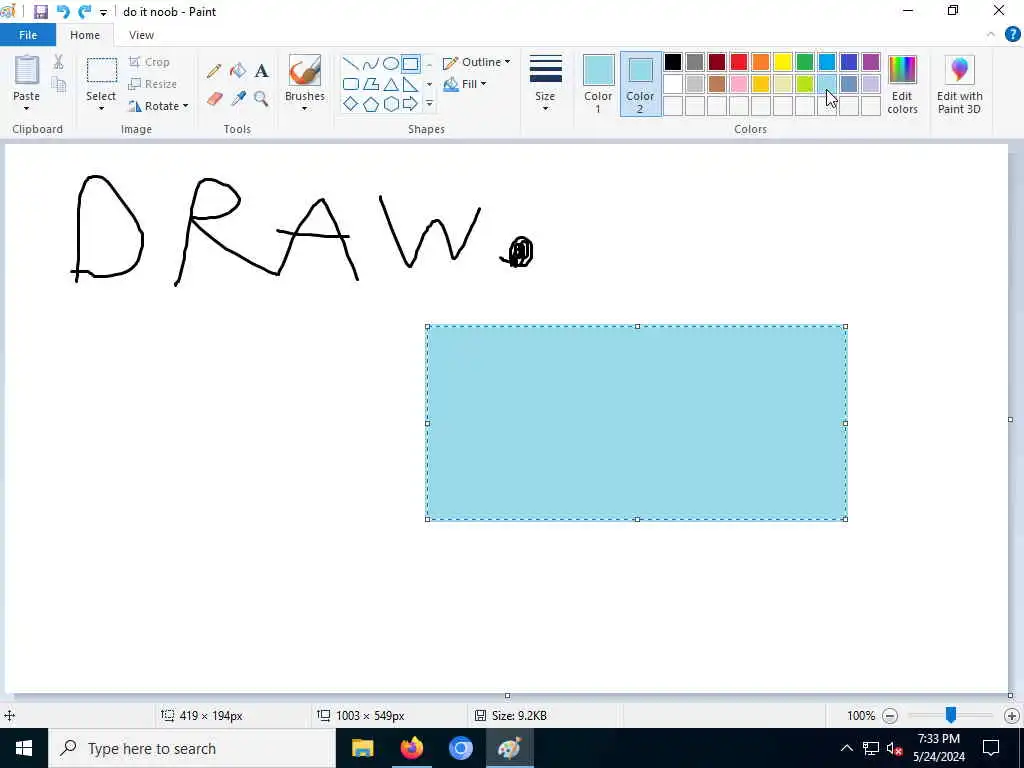Open Edit colors dialog
The image size is (1024, 768).
coord(903,85)
